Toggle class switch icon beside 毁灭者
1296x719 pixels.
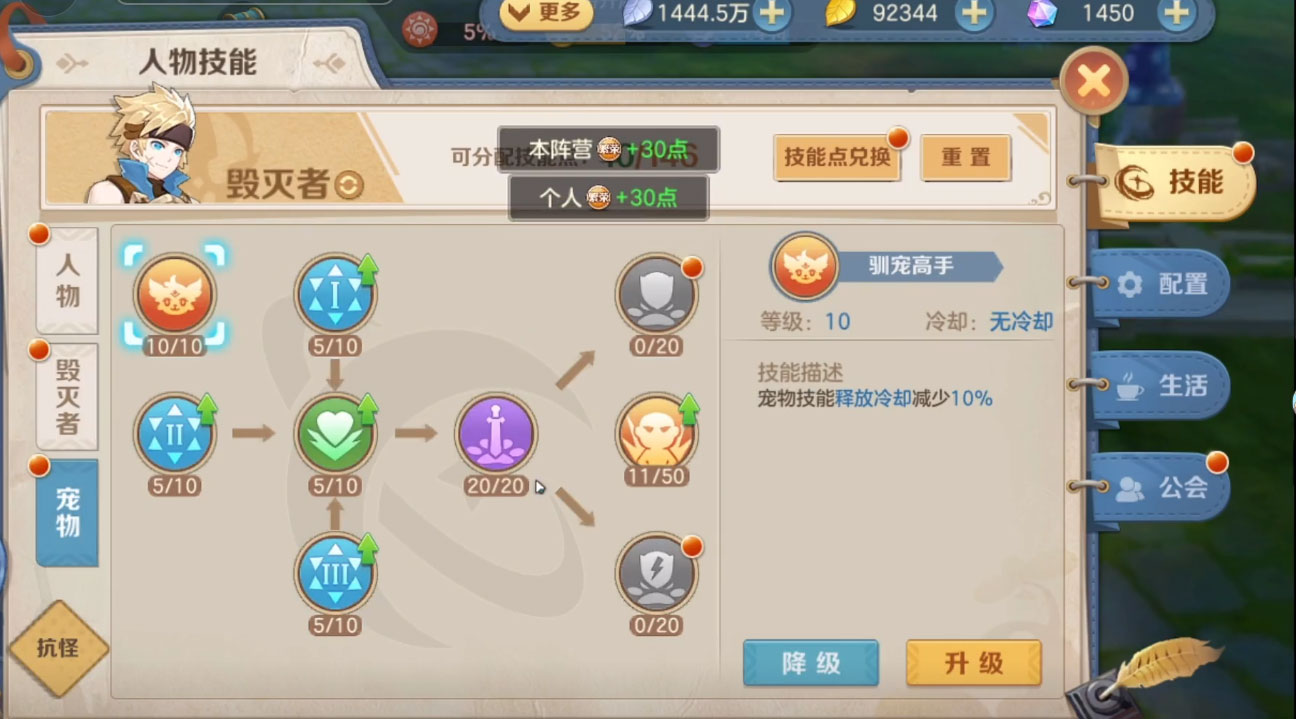coord(348,185)
